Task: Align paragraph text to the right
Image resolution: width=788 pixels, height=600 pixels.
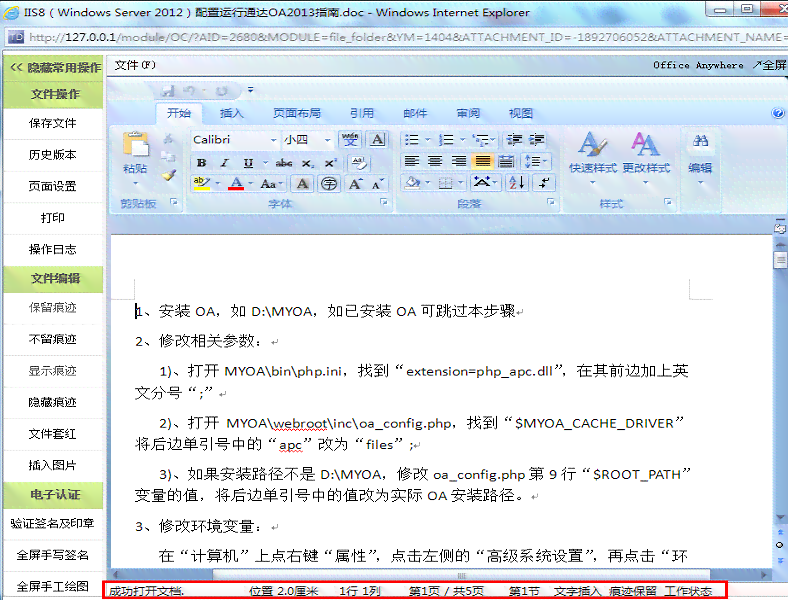Action: coord(459,161)
